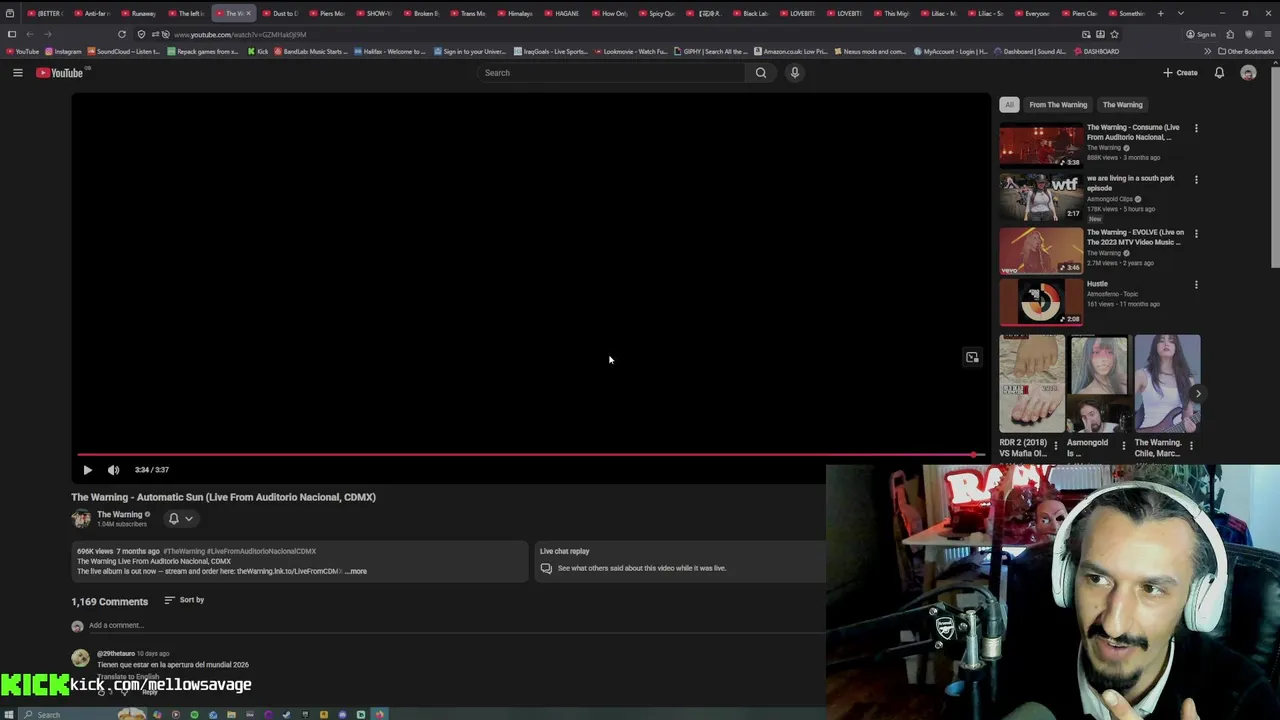The height and width of the screenshot is (720, 1280).
Task: Select the All filter chip
Action: click(x=1009, y=105)
